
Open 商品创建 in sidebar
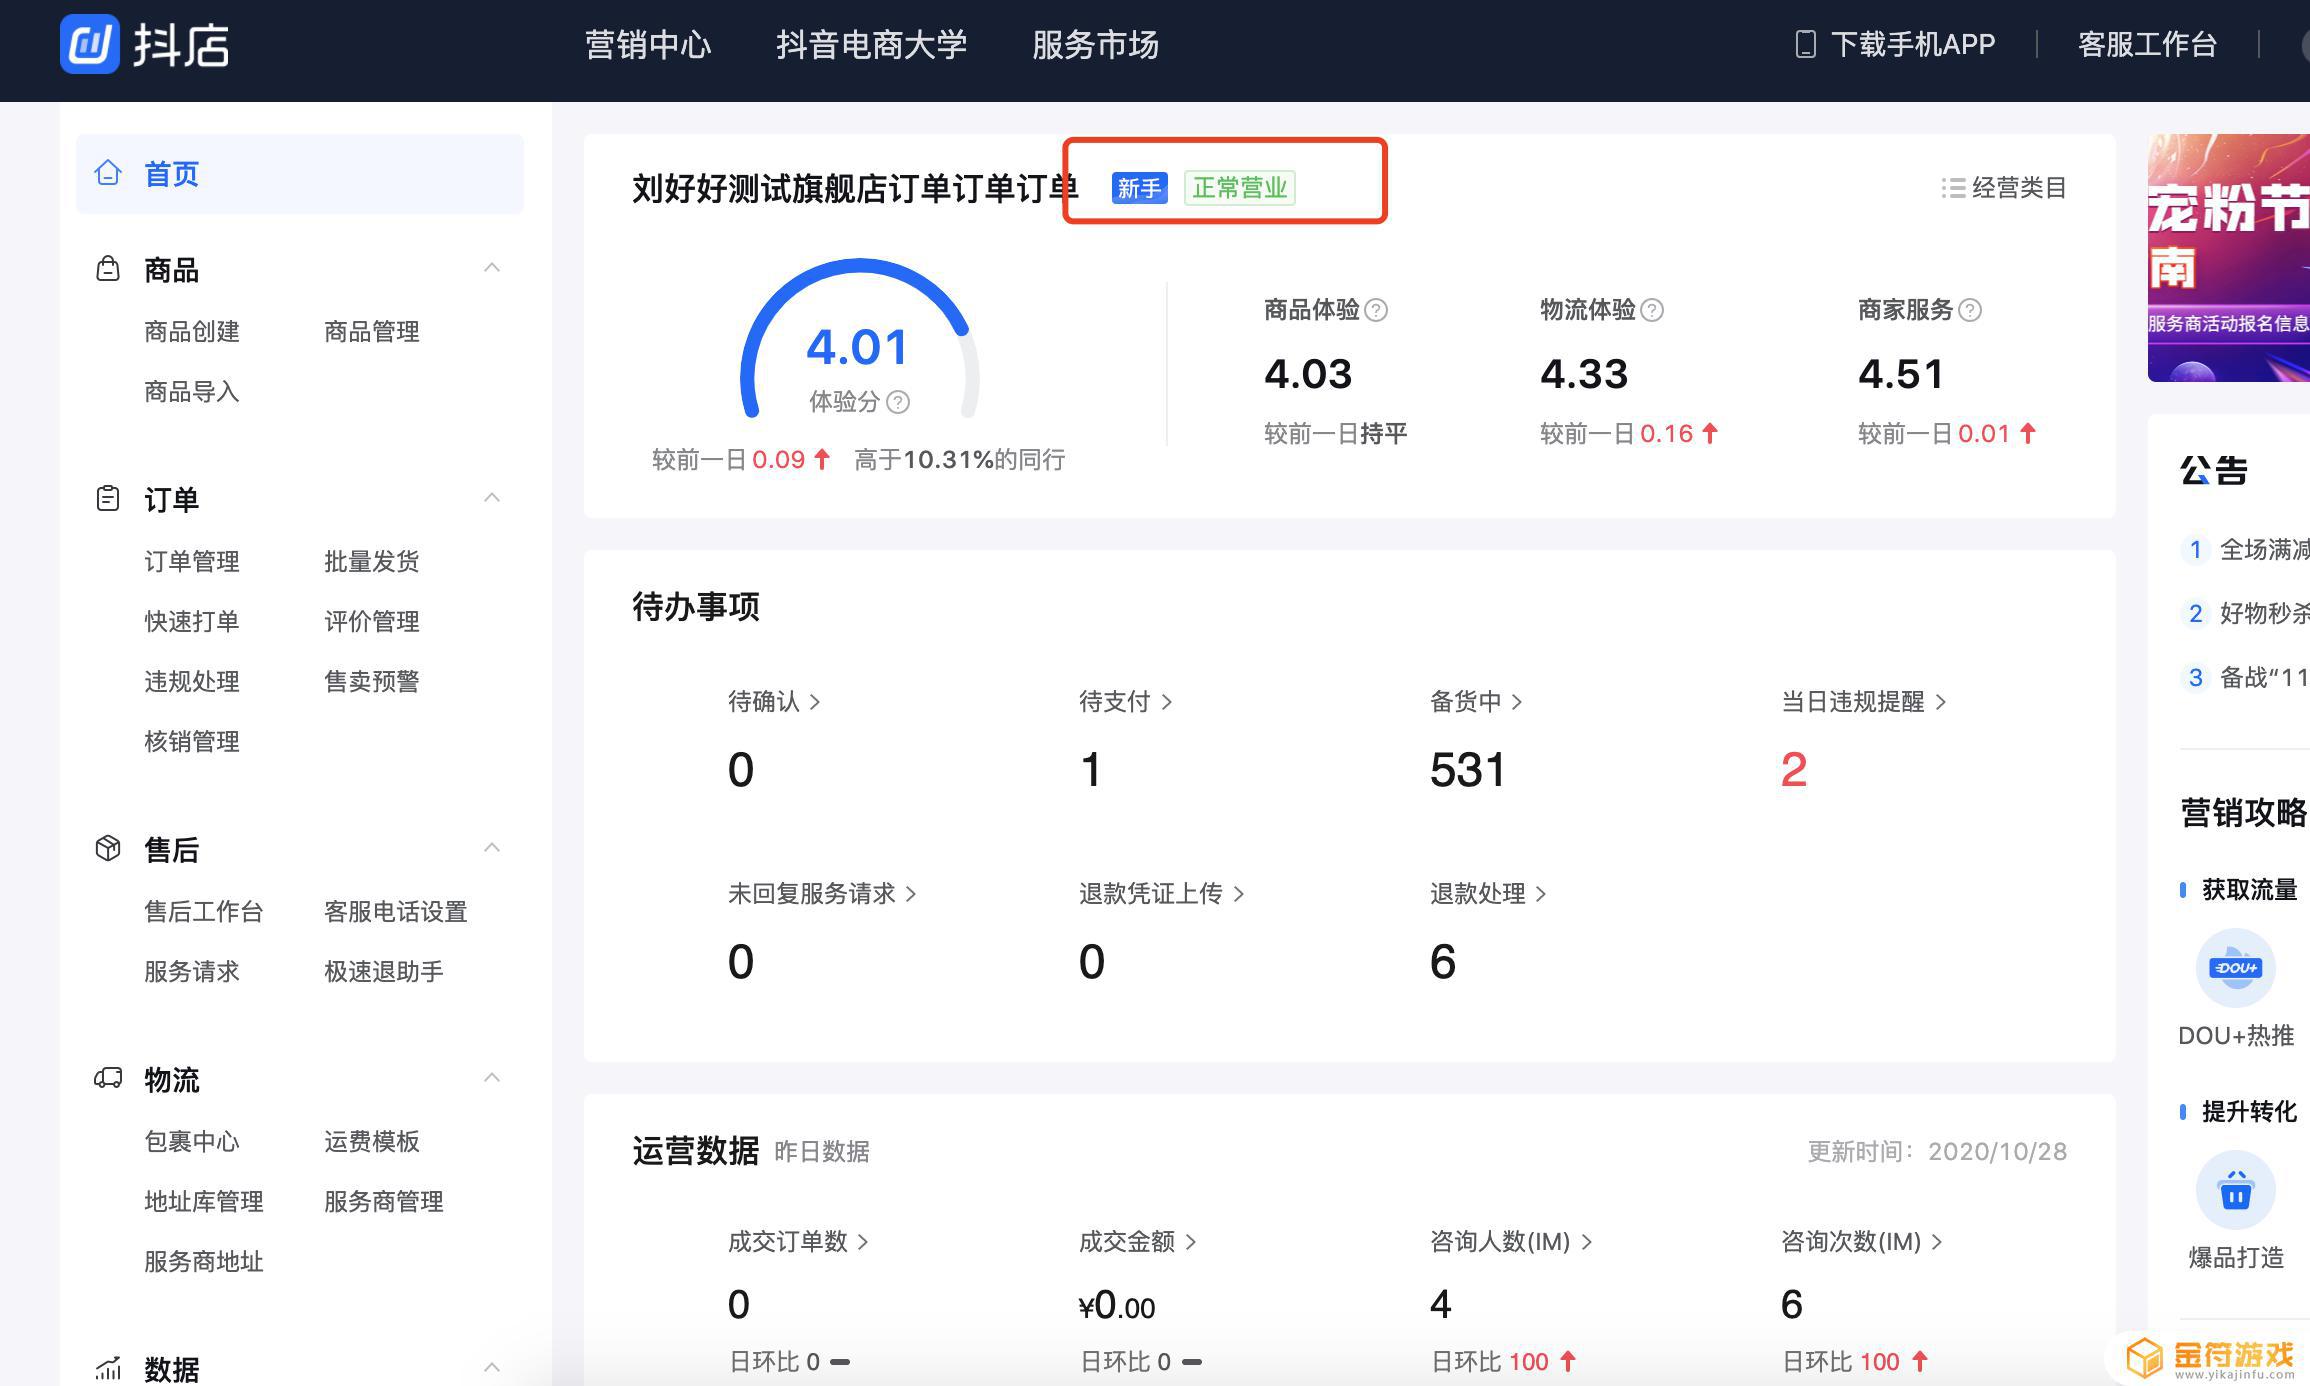tap(192, 332)
